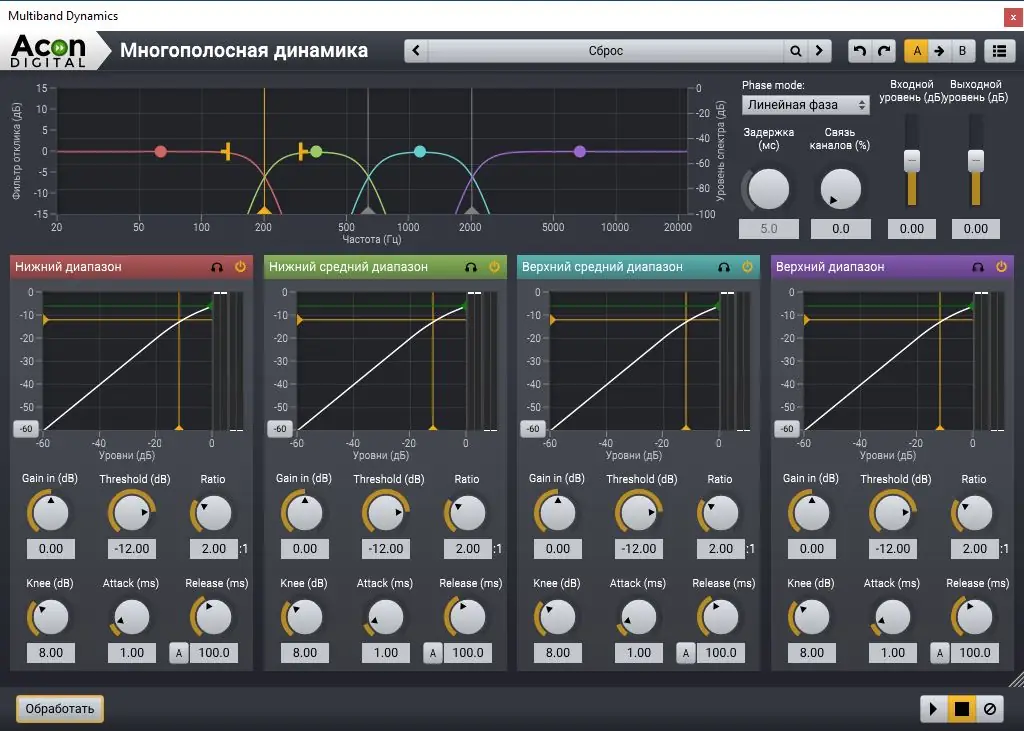1024x731 pixels.
Task: Toggle auto release A in Верхний средний диапазон
Action: coord(686,653)
